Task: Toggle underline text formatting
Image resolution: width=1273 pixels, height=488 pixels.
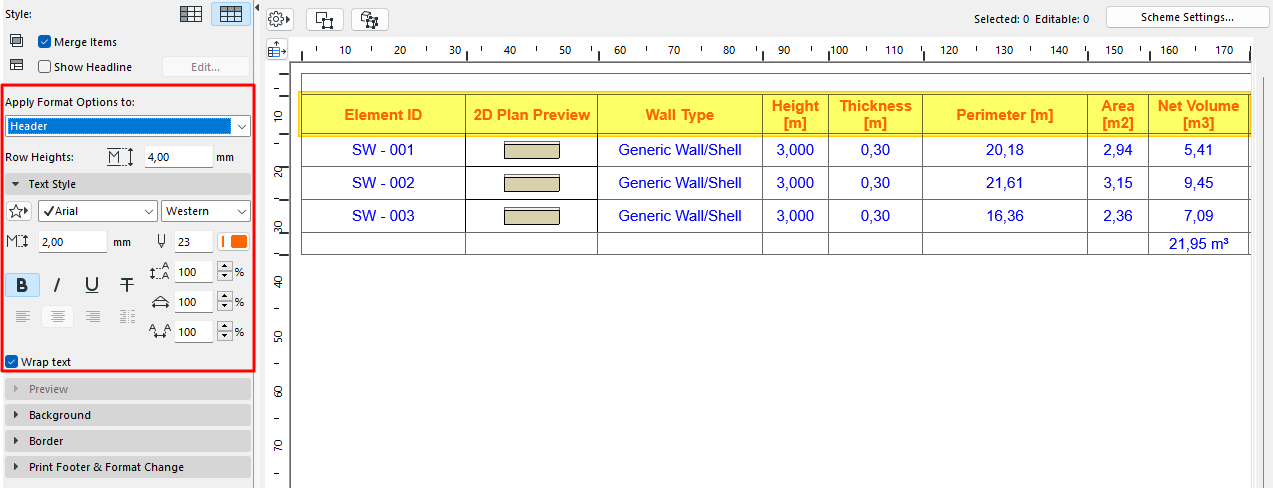Action: point(92,285)
